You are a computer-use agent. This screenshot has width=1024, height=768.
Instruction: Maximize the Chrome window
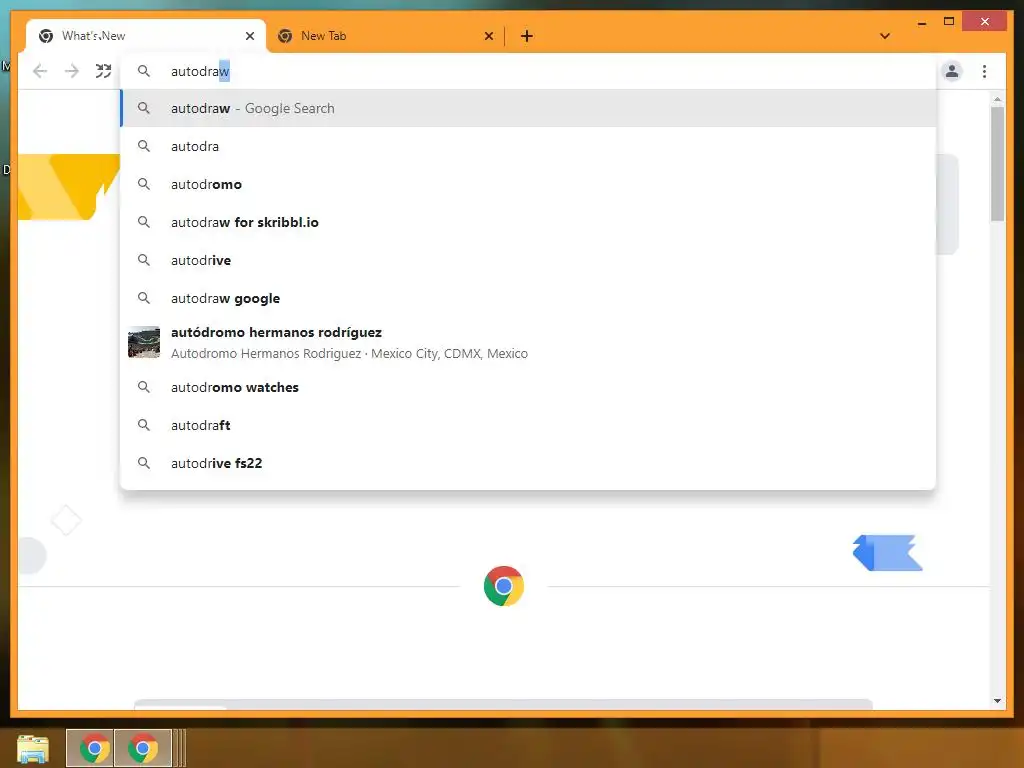point(949,22)
